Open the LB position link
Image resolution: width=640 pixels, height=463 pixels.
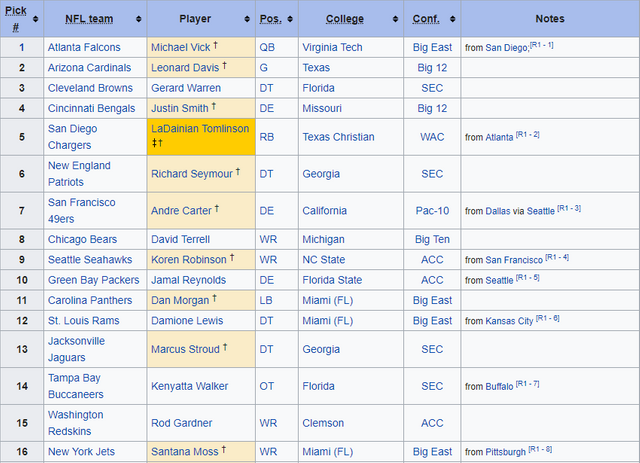[x=266, y=301]
